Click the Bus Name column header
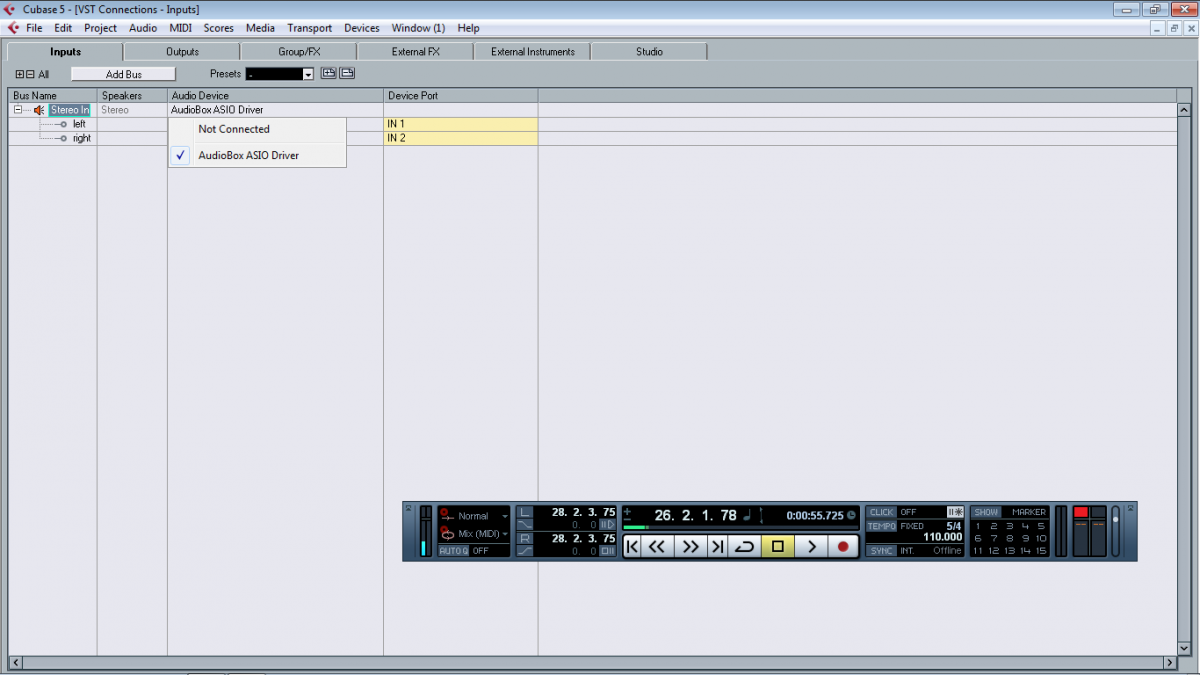This screenshot has height=675, width=1200. [53, 96]
